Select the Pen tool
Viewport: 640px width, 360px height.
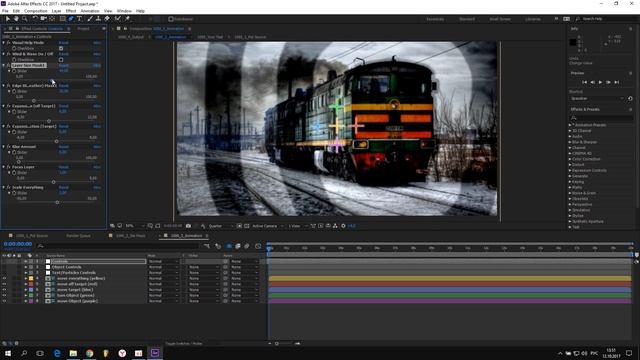(71, 19)
